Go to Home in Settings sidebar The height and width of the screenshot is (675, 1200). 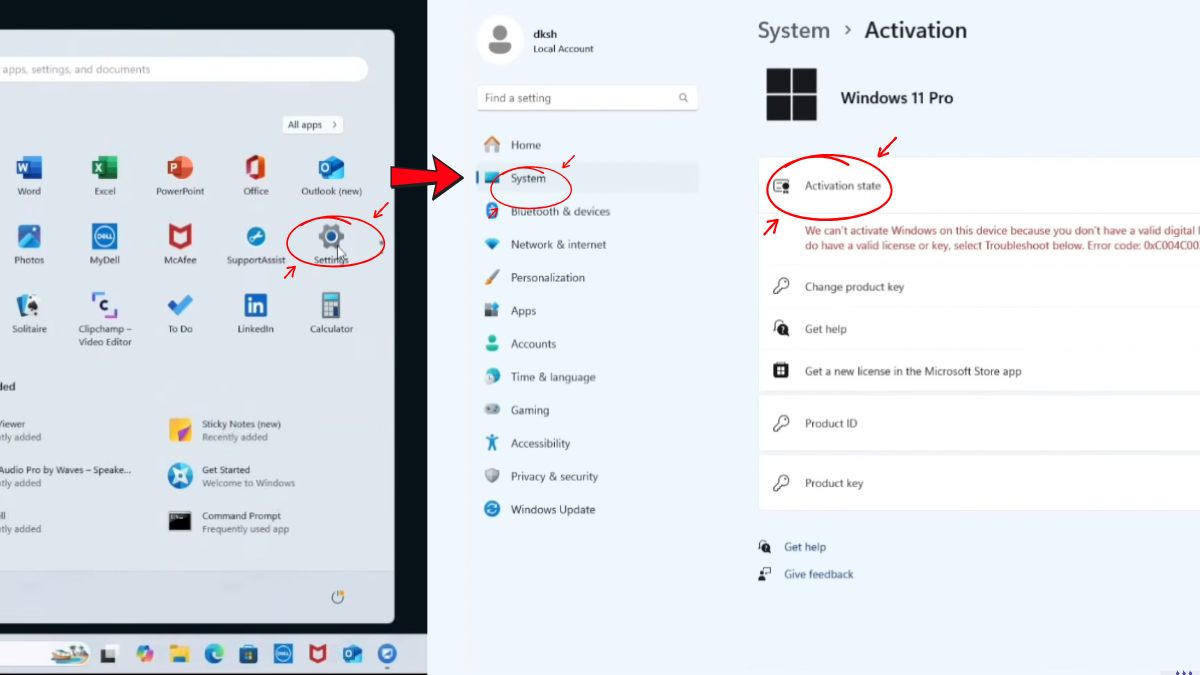(587, 145)
